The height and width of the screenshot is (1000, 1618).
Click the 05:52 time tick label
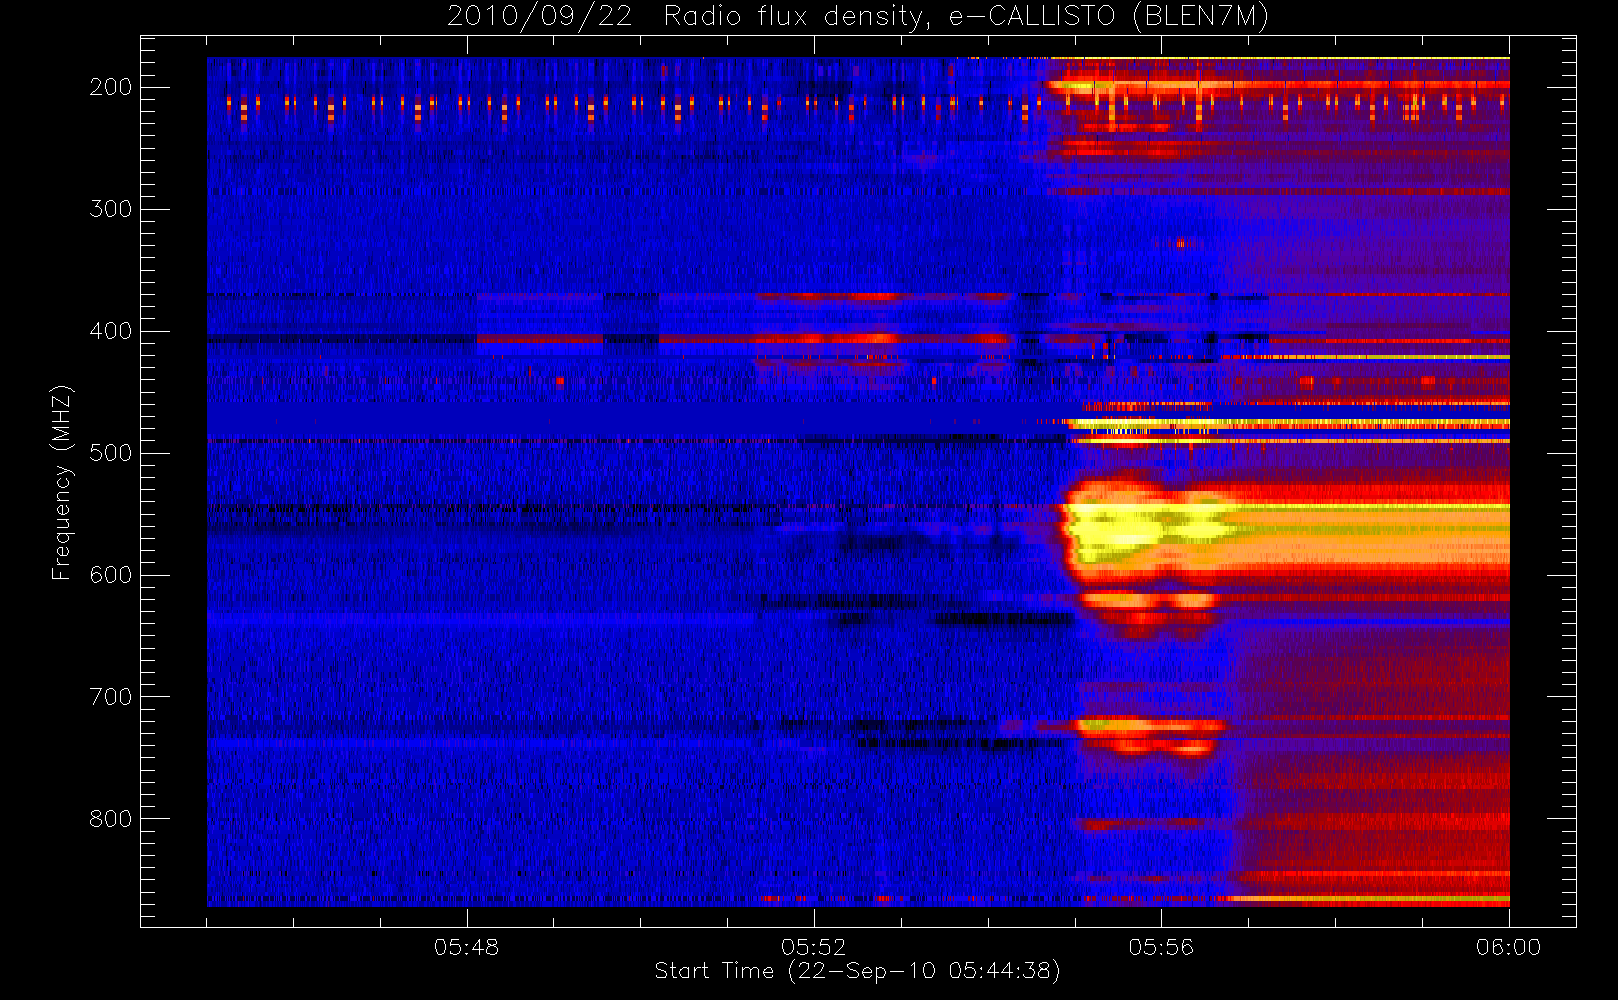(x=813, y=947)
